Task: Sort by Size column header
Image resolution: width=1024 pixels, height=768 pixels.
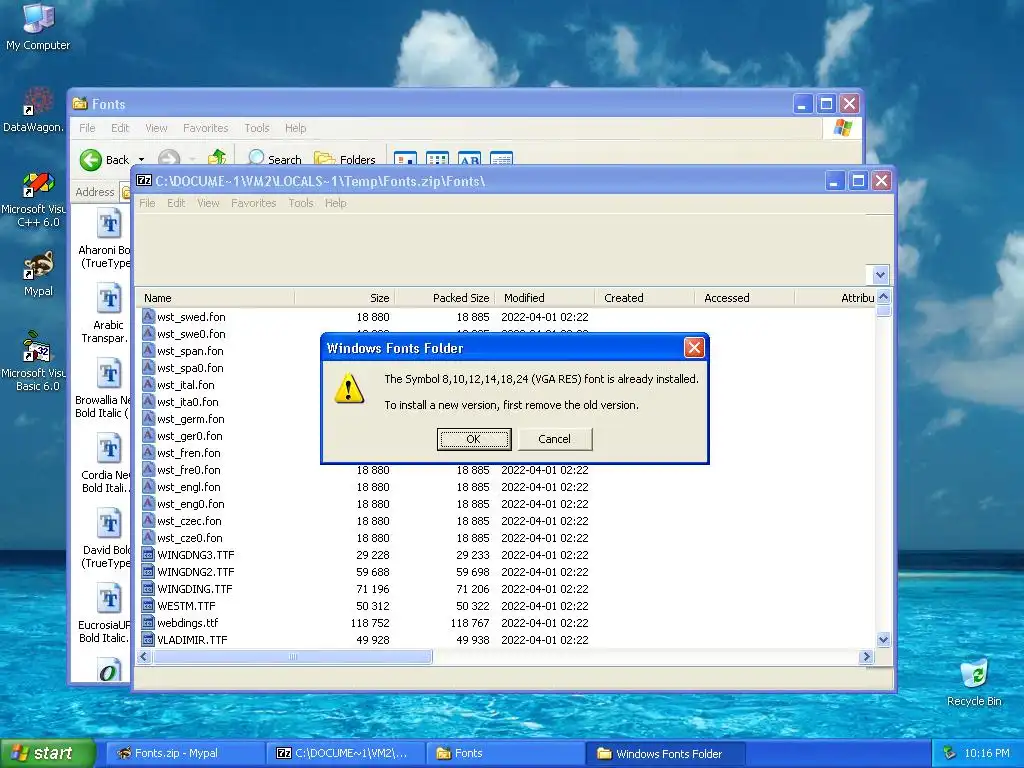Action: [345, 298]
